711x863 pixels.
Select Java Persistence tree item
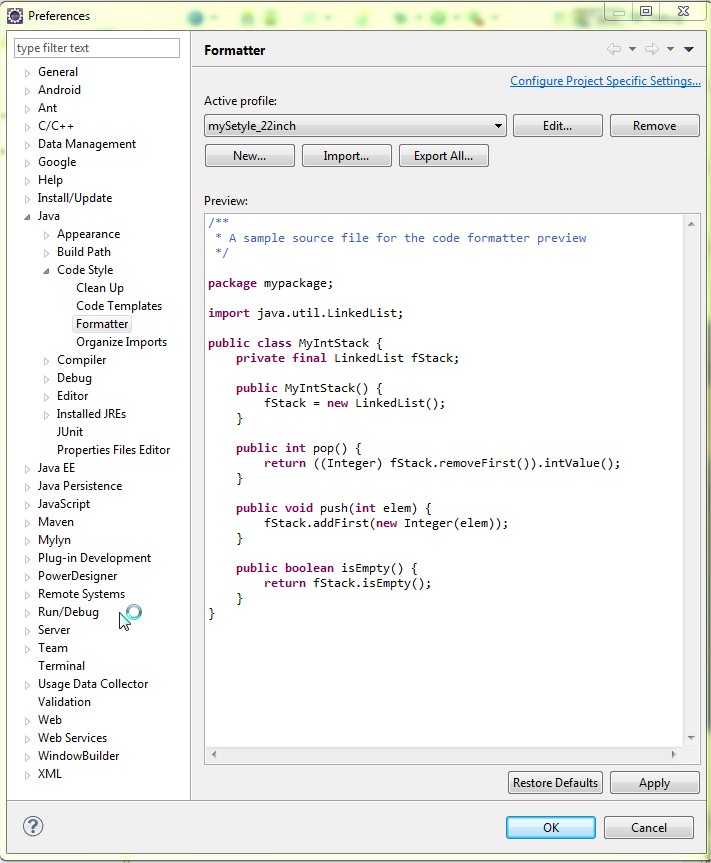79,486
